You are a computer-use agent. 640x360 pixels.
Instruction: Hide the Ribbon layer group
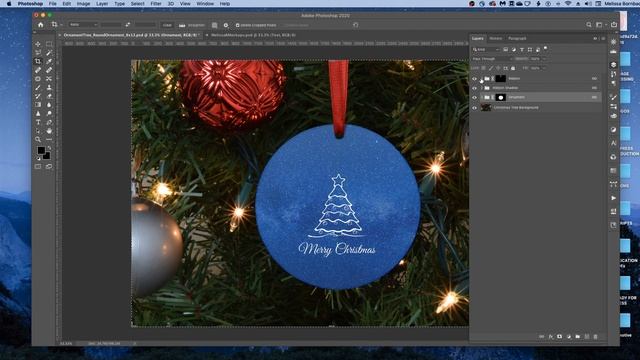[474, 78]
